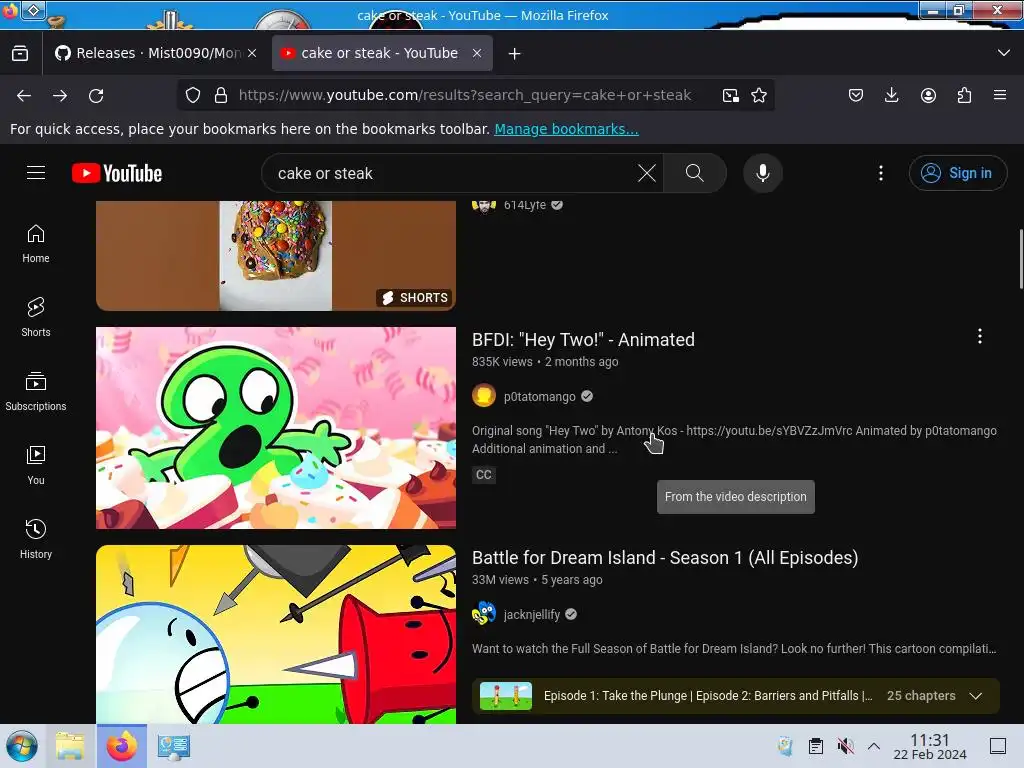Select the cake or steak YouTube tab
Screen dimensions: 1024x768
tap(382, 53)
